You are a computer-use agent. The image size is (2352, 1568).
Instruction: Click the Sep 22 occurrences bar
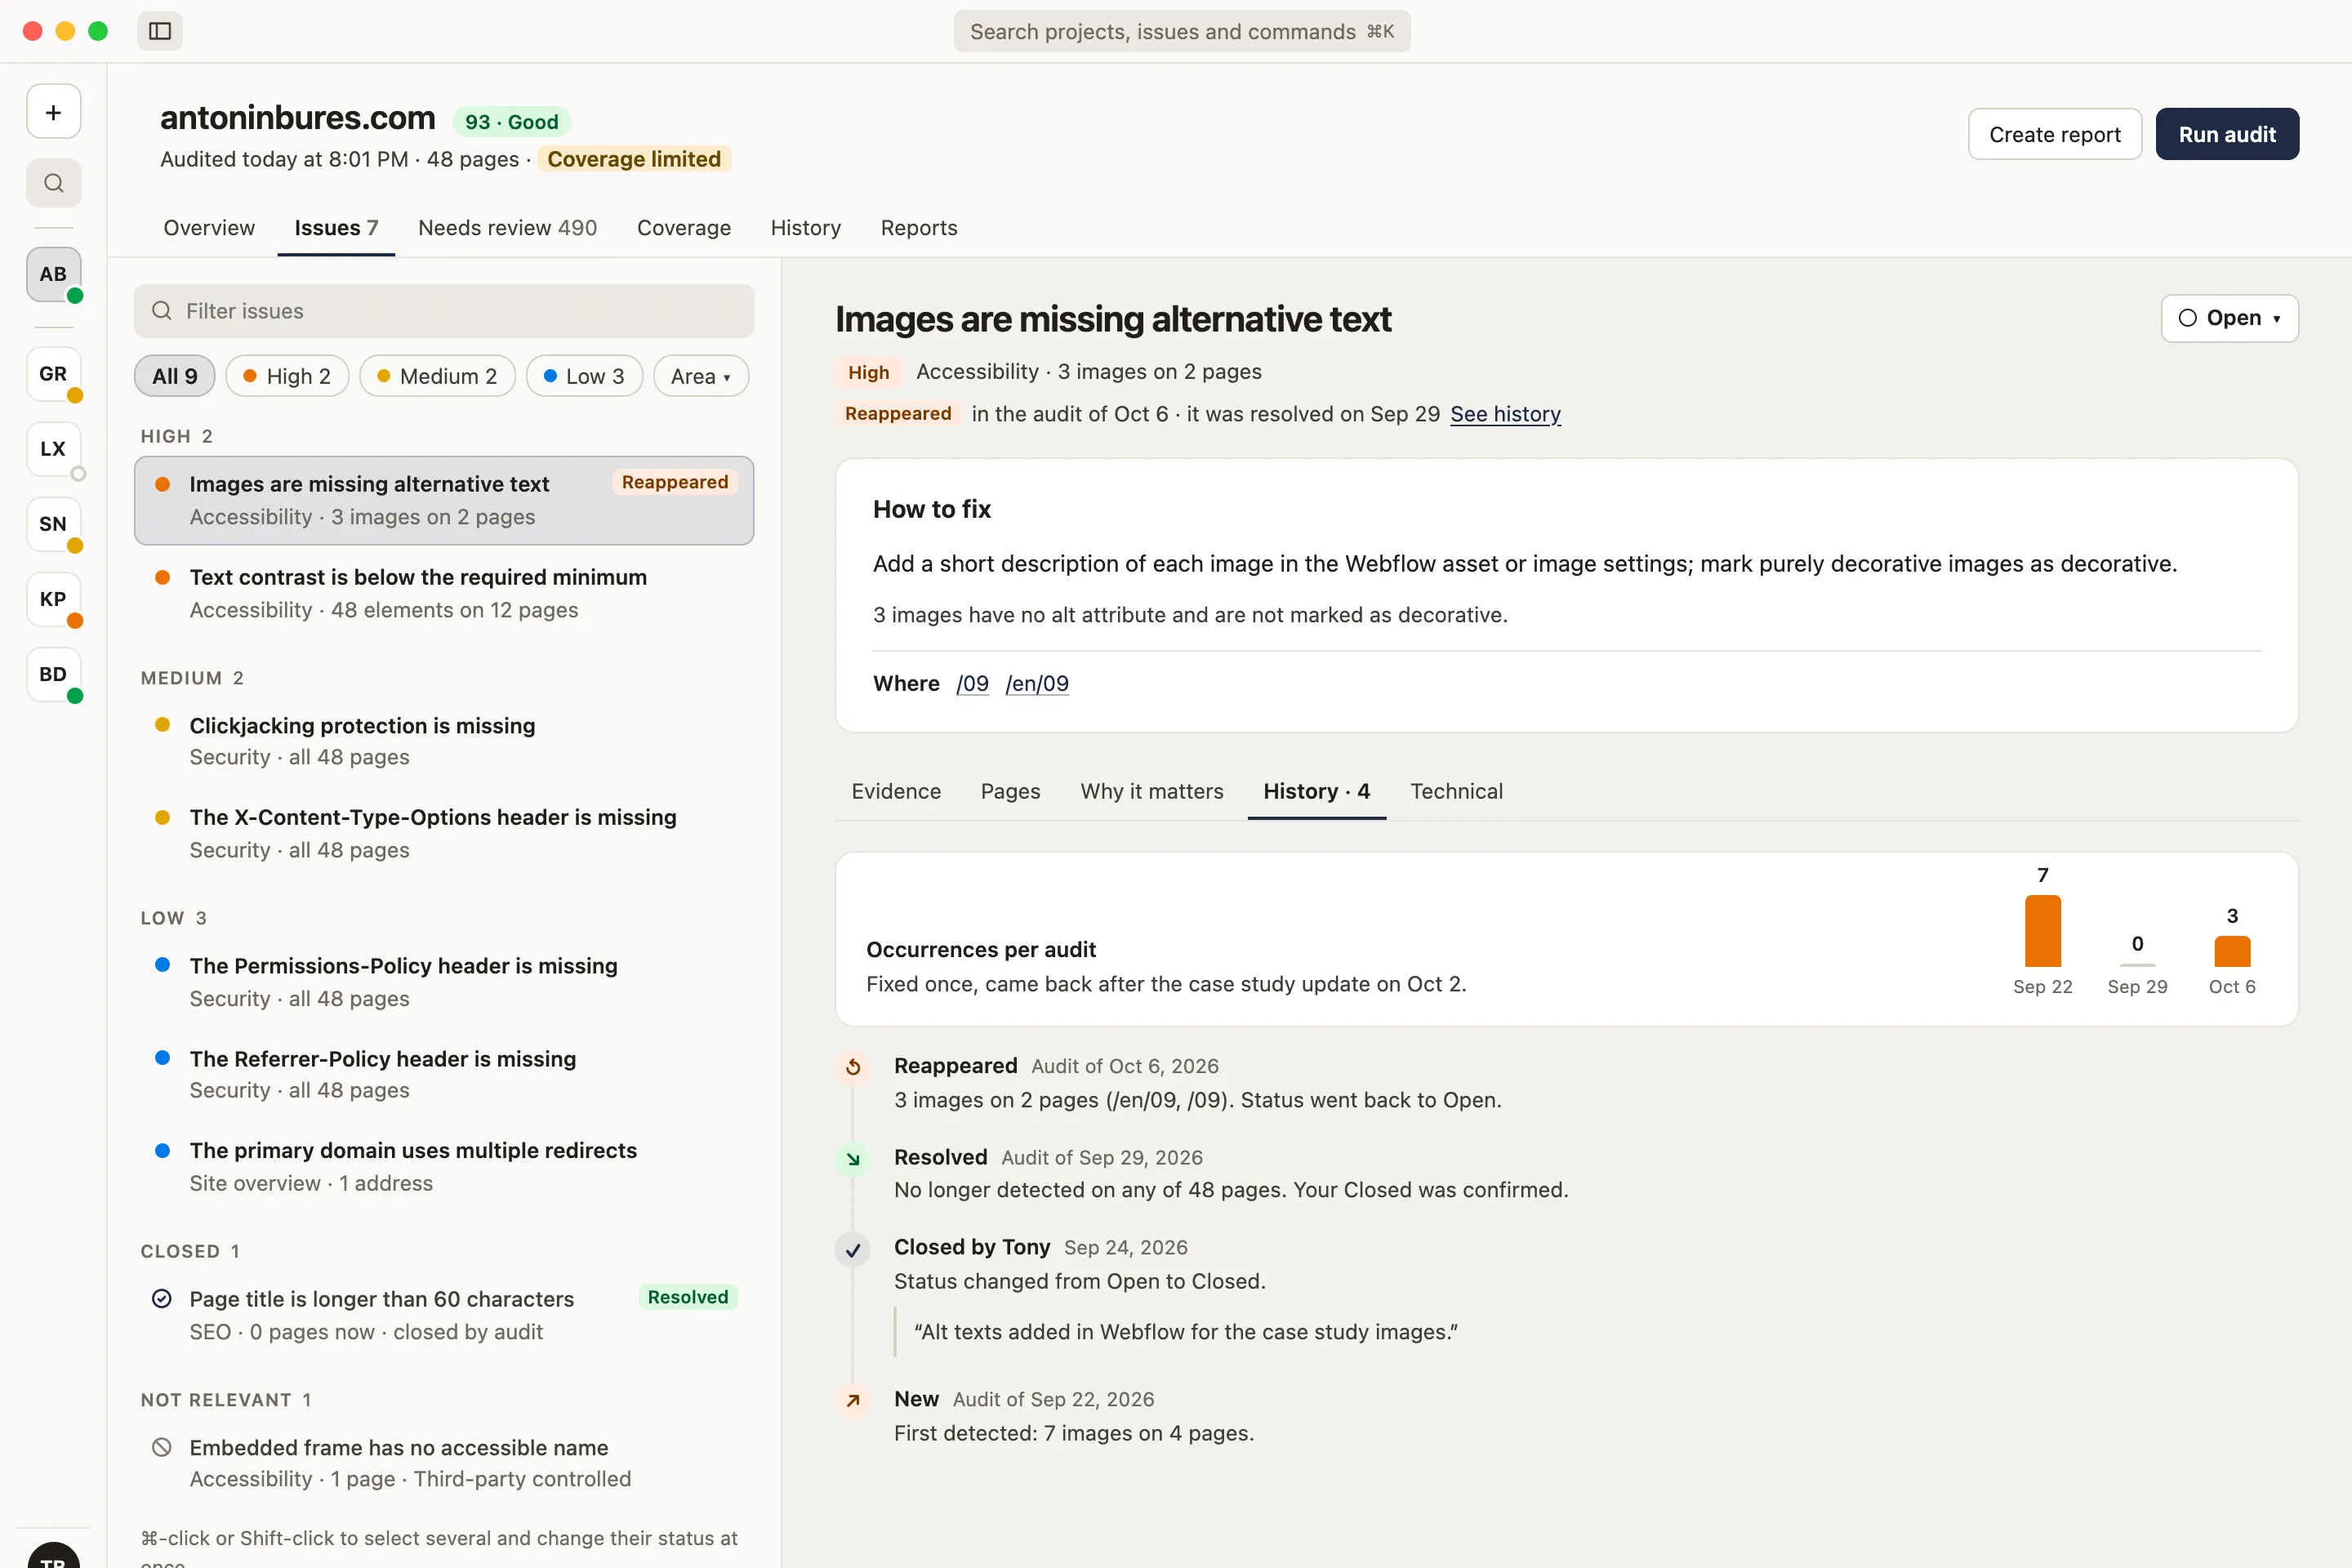pos(2043,931)
